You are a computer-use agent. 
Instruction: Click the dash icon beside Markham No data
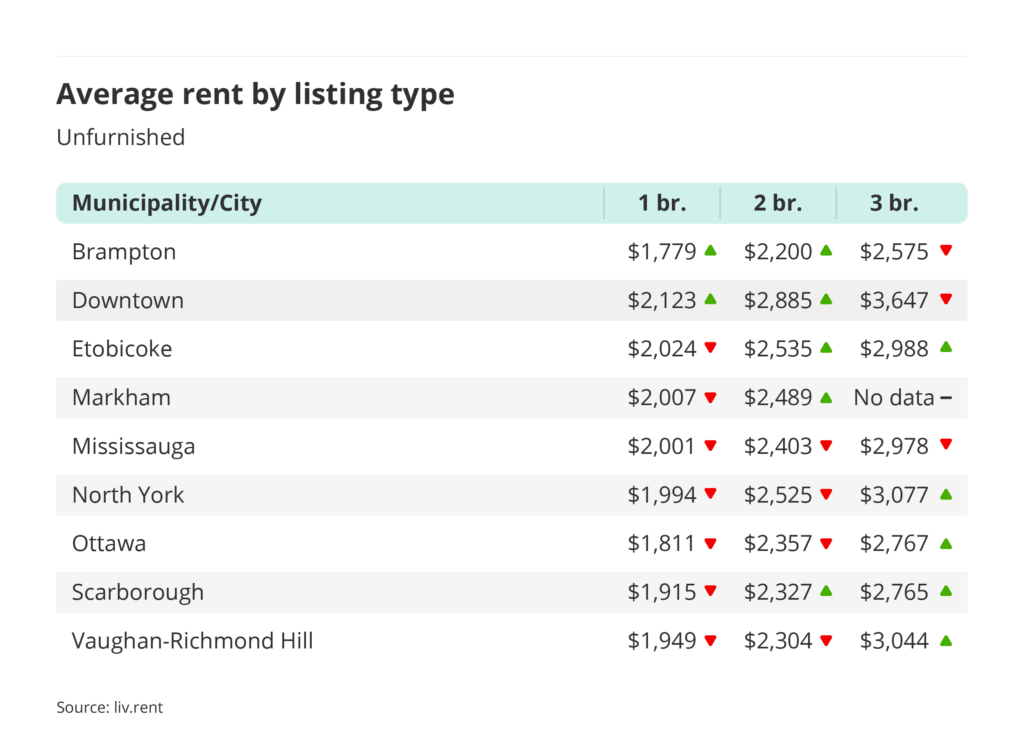tap(946, 398)
